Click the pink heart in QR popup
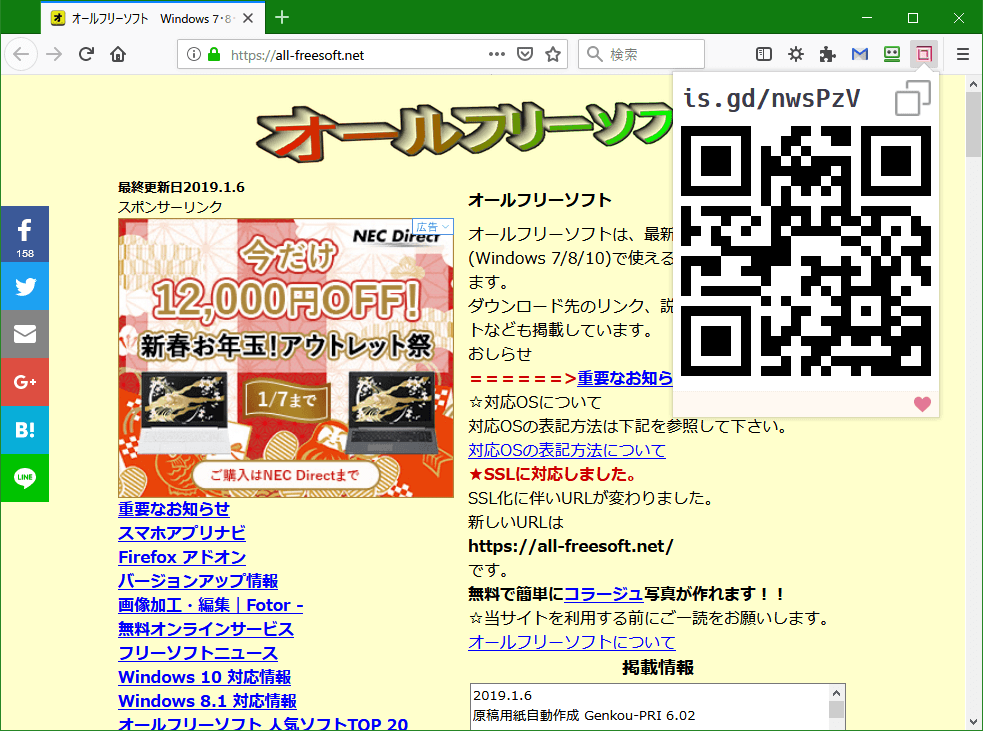Screen dimensions: 983x731 point(922,404)
